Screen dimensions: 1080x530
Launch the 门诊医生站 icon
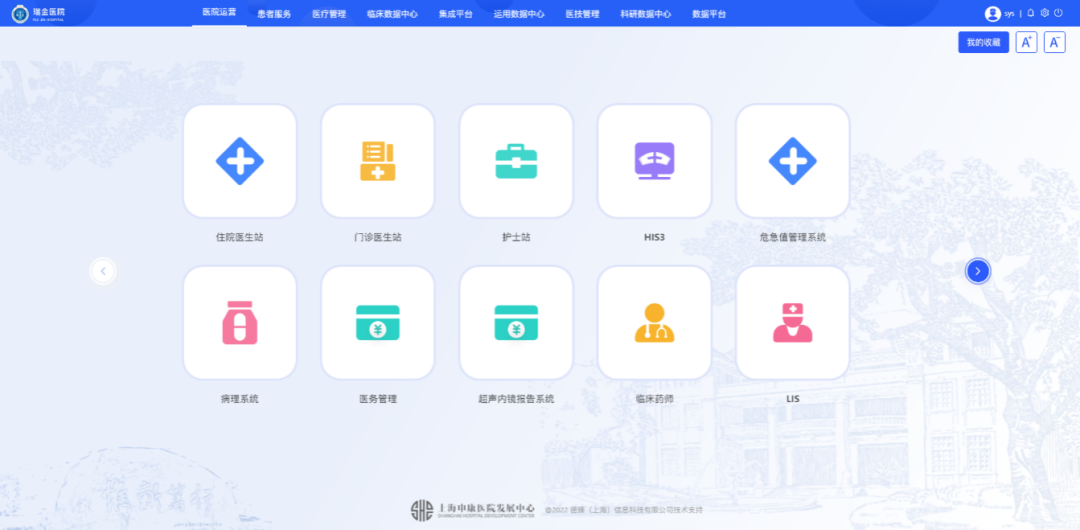(x=378, y=161)
